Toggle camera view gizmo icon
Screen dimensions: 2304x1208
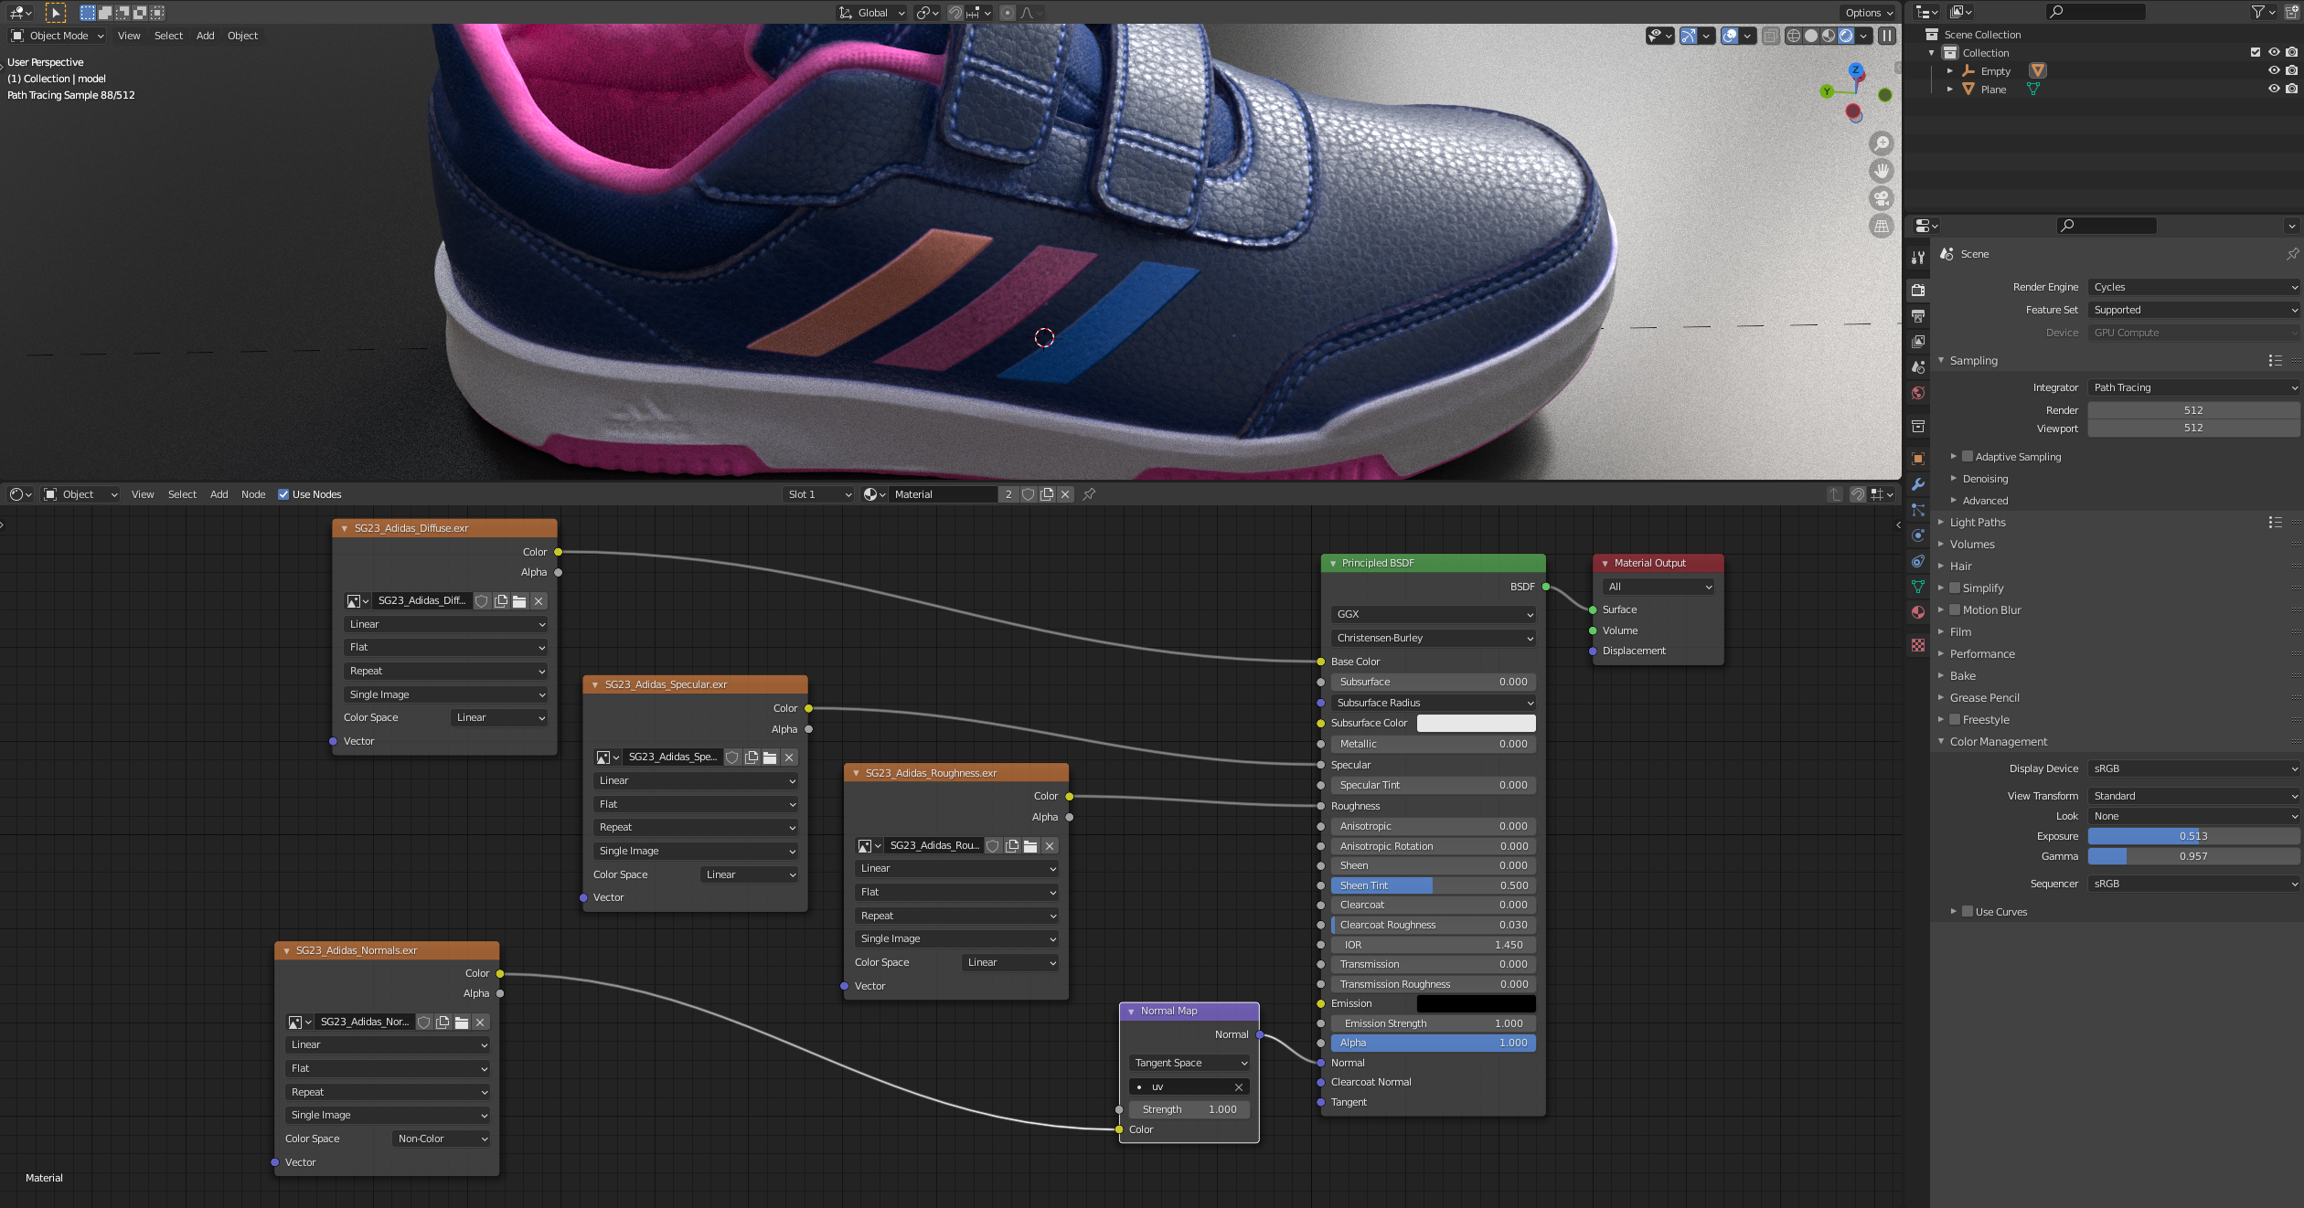click(1881, 198)
